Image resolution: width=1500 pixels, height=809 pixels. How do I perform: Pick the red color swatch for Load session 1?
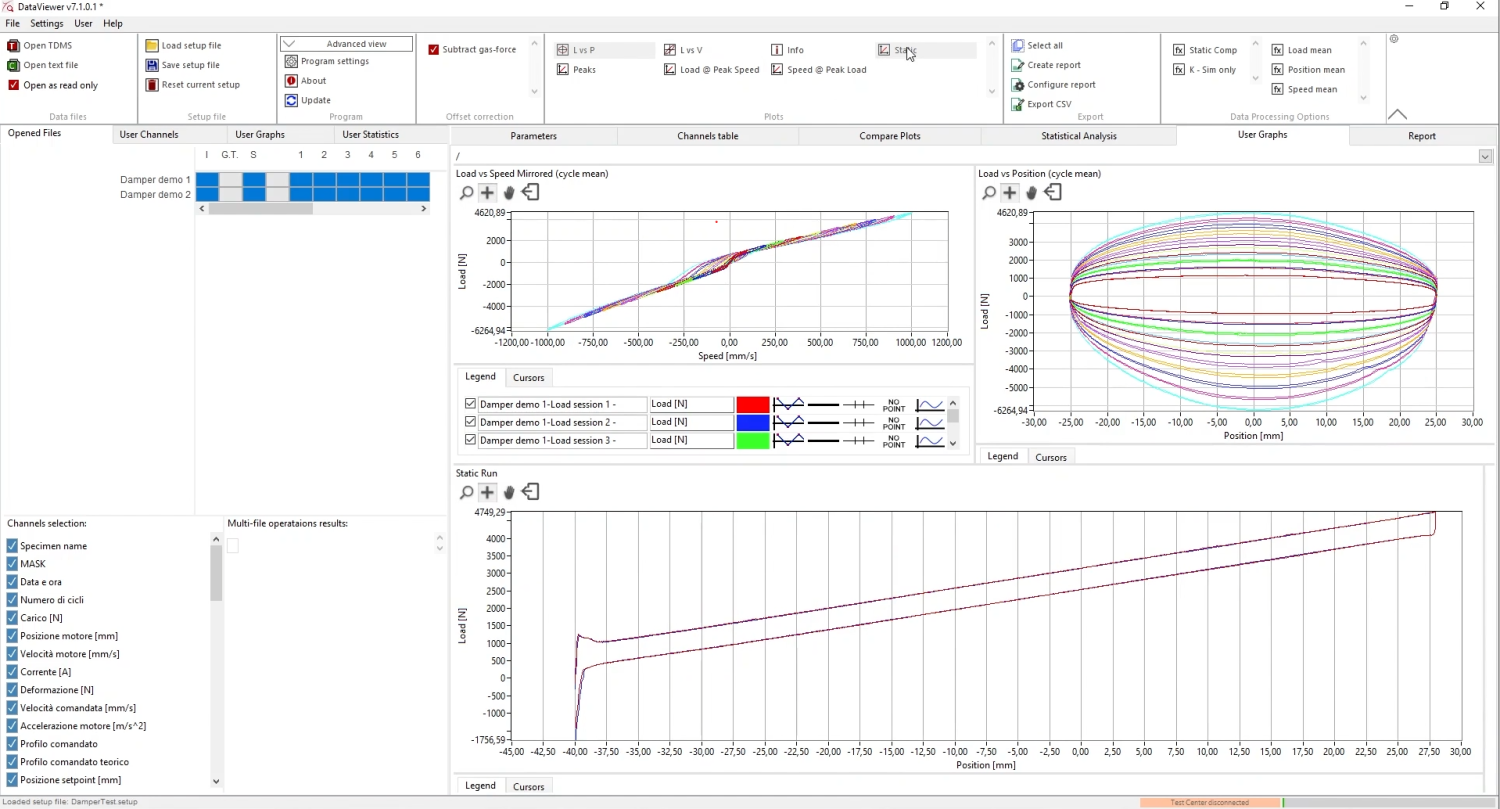point(753,404)
